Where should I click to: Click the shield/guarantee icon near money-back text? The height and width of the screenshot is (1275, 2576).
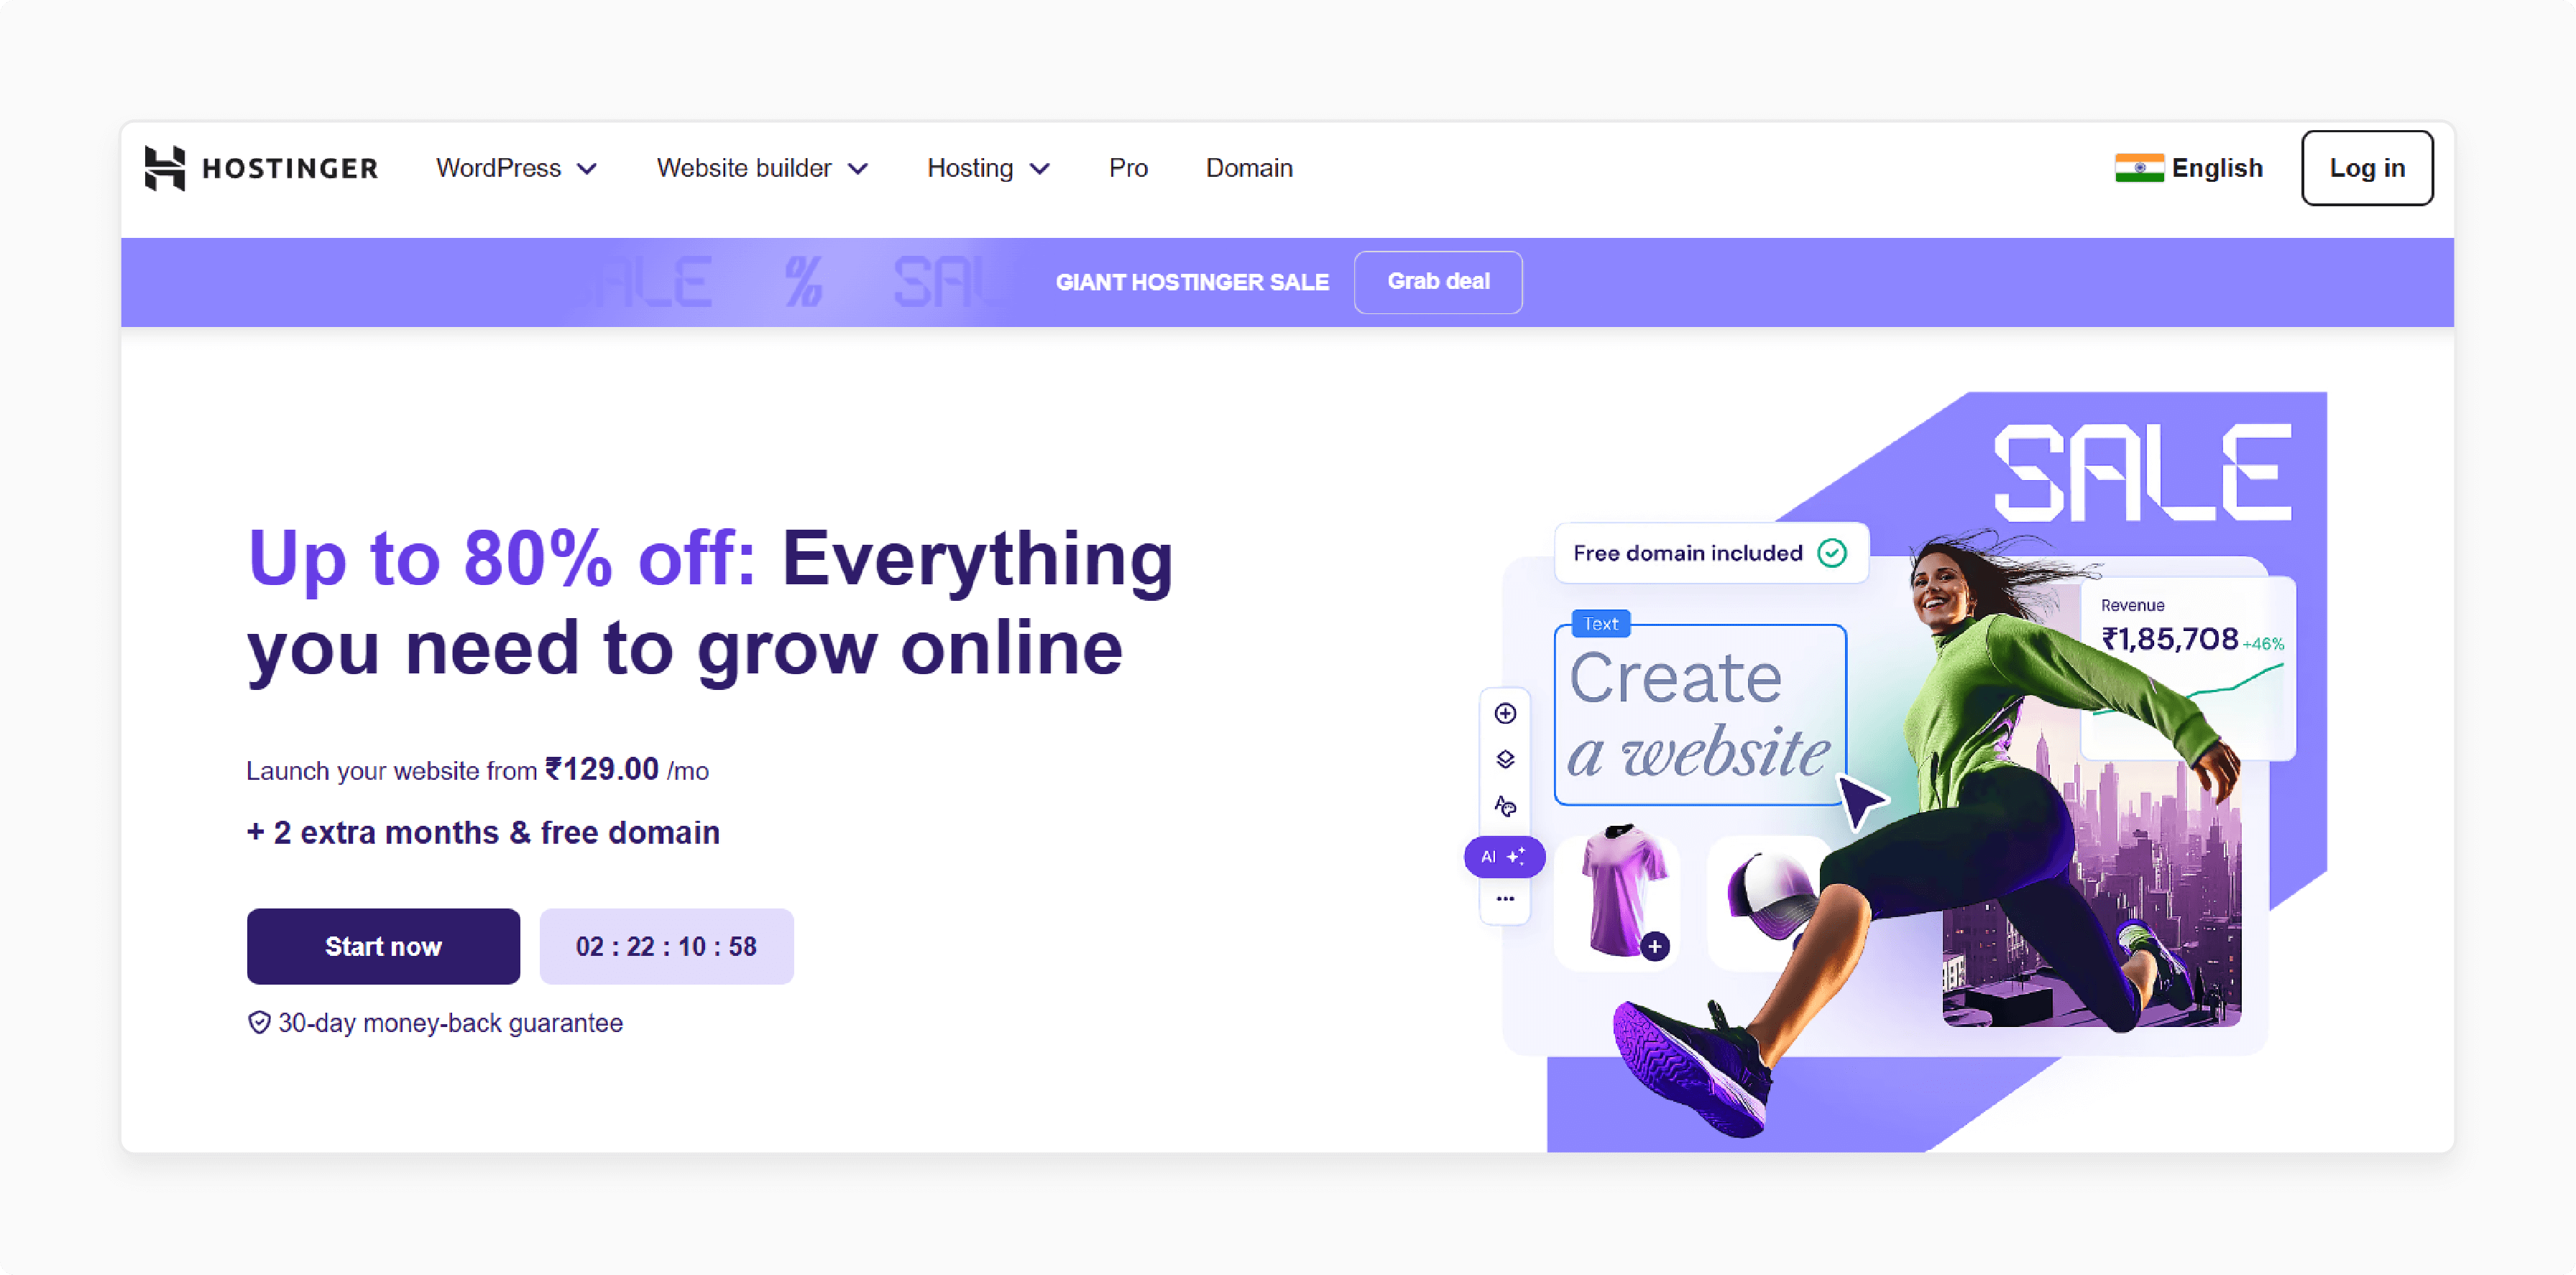254,1022
